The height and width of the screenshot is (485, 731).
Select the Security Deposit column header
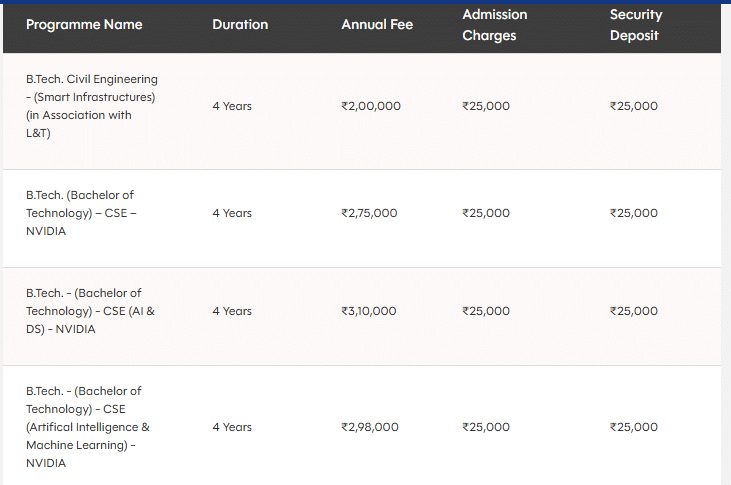[x=636, y=25]
